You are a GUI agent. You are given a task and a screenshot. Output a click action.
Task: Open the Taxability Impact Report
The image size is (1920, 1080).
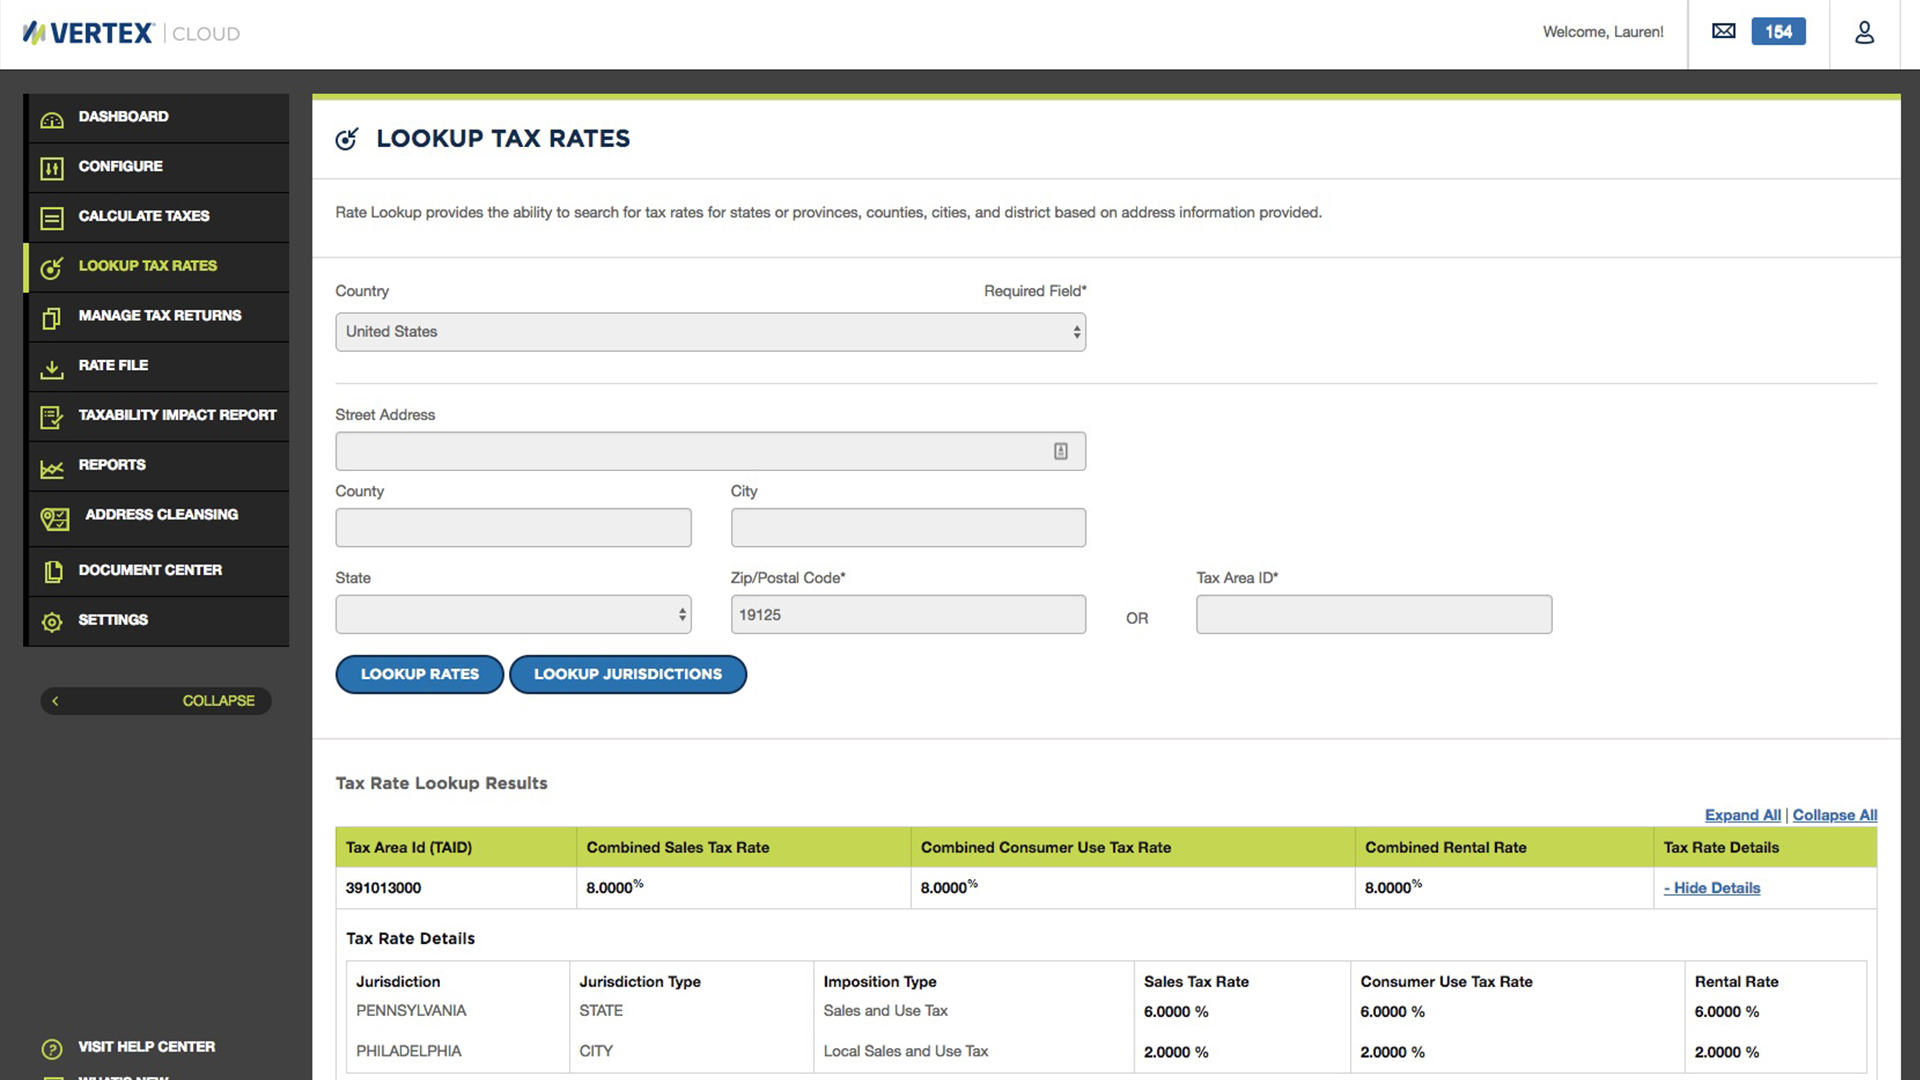177,415
